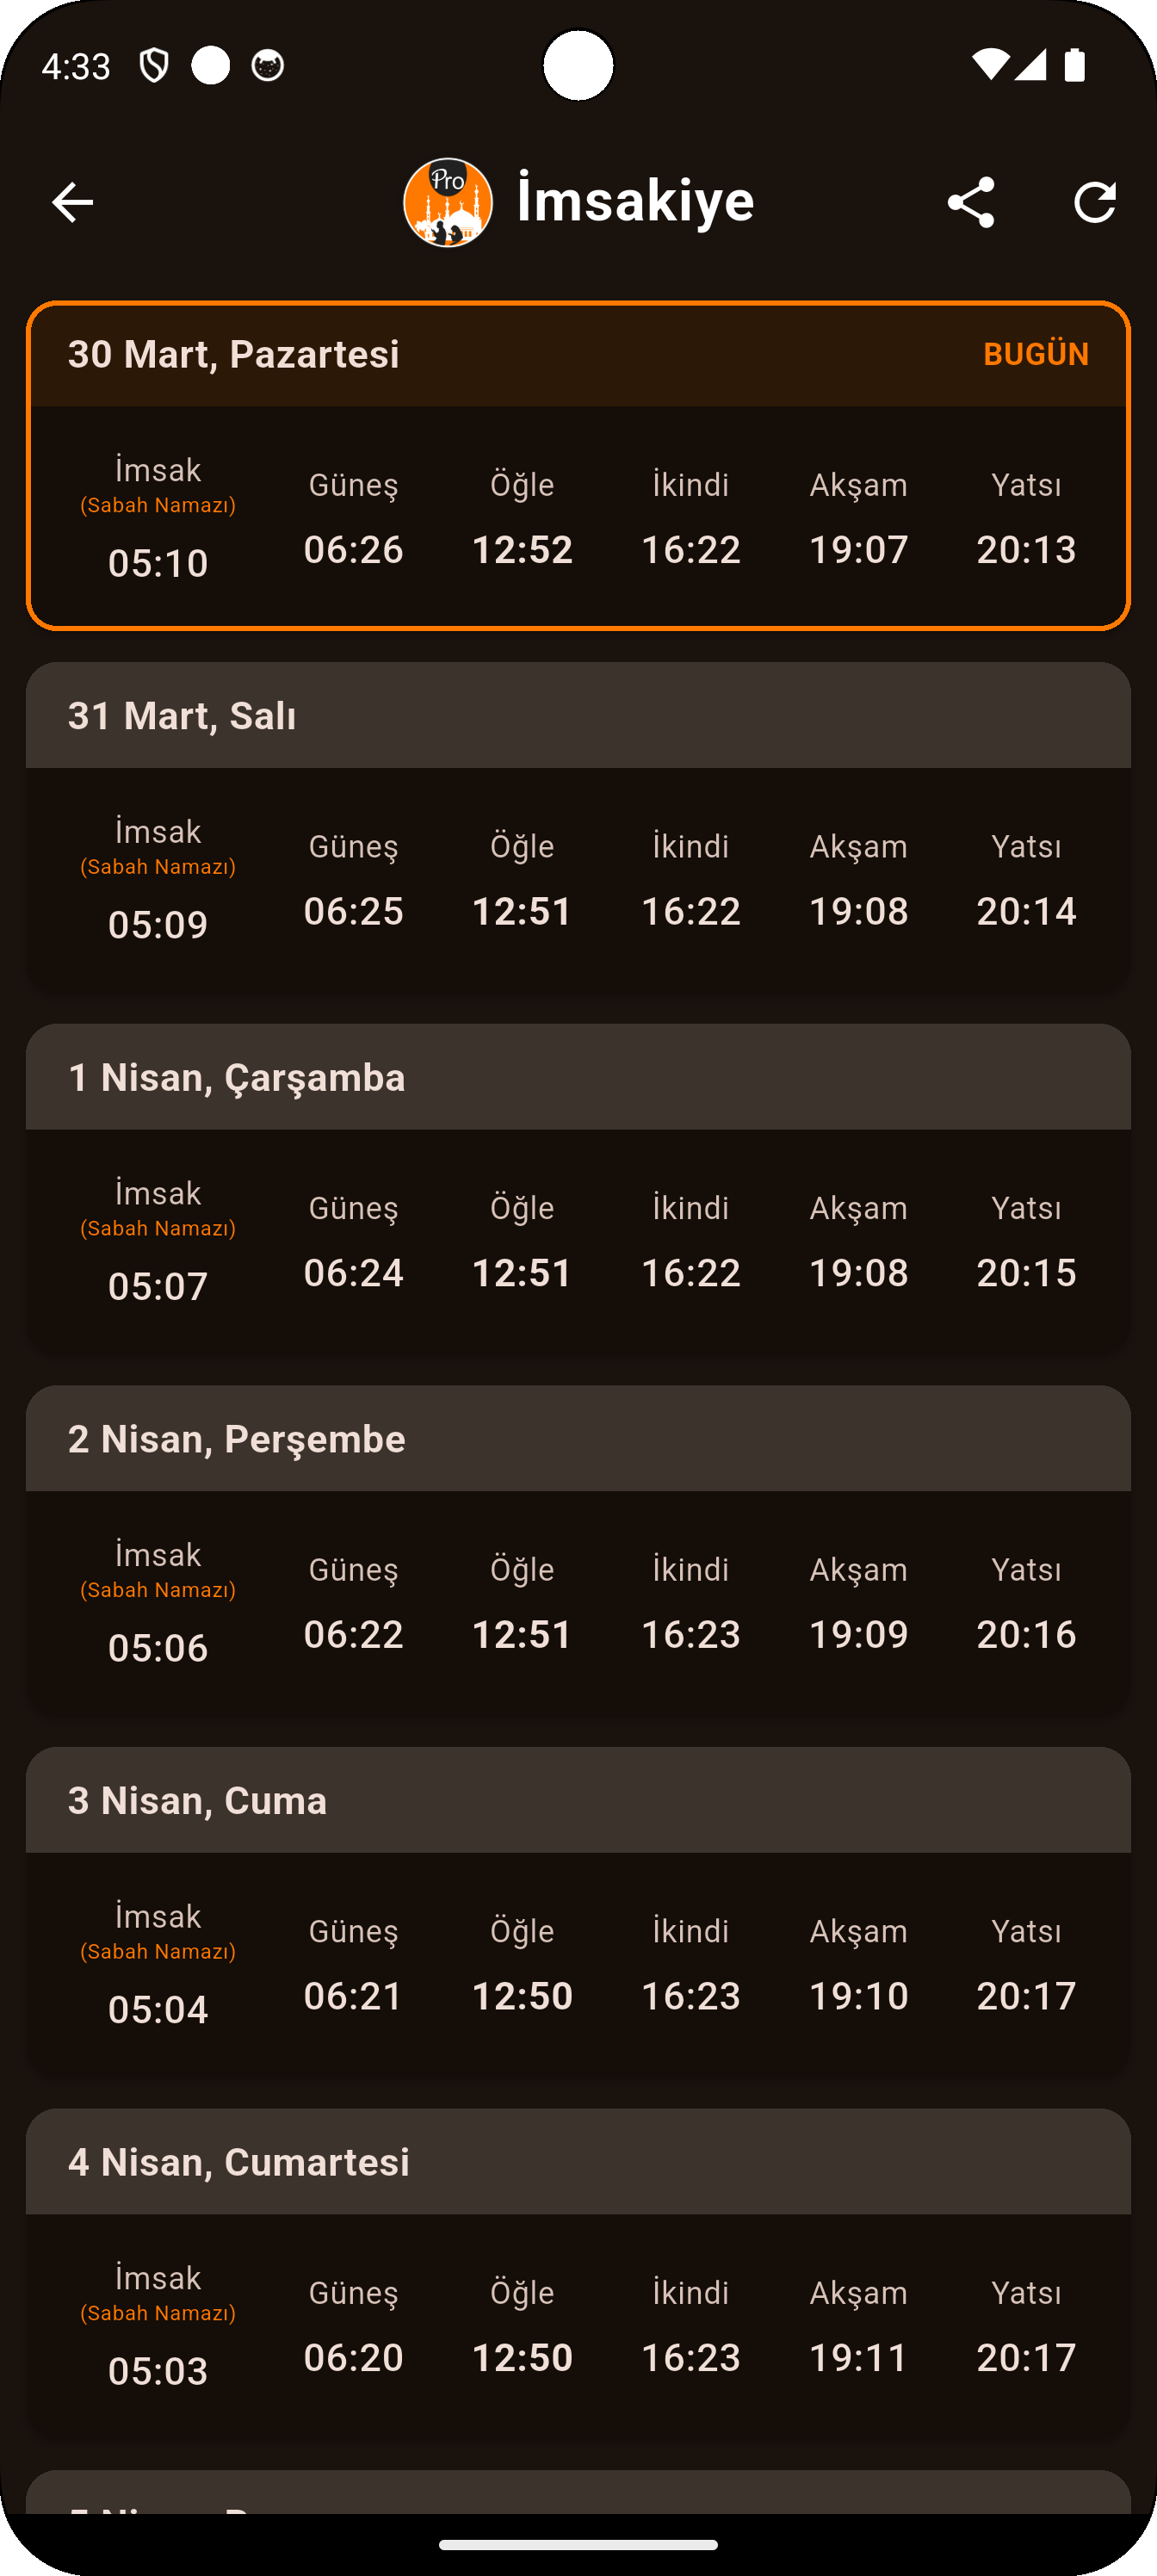The width and height of the screenshot is (1157, 2576).
Task: Tap the back arrow icon
Action: tap(72, 202)
